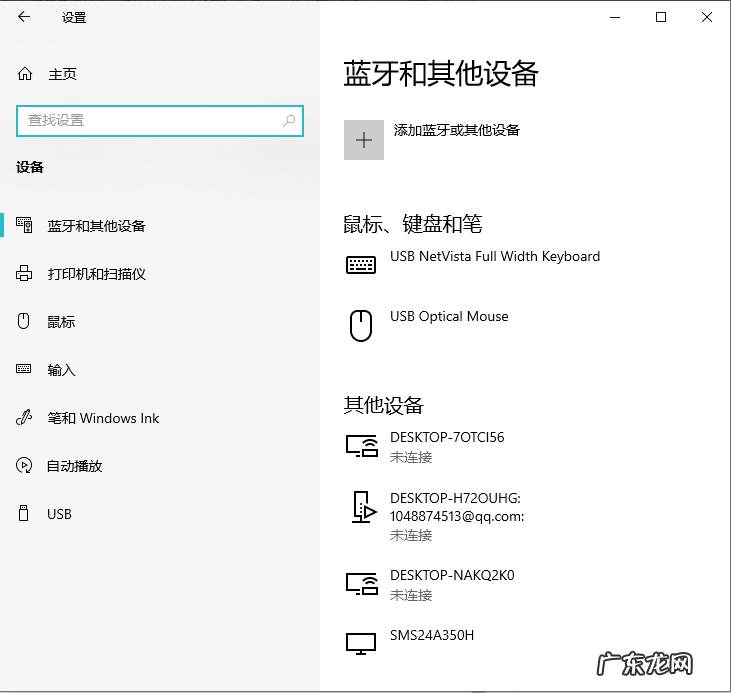Maximize the 设置 window
The height and width of the screenshot is (693, 731).
[661, 17]
